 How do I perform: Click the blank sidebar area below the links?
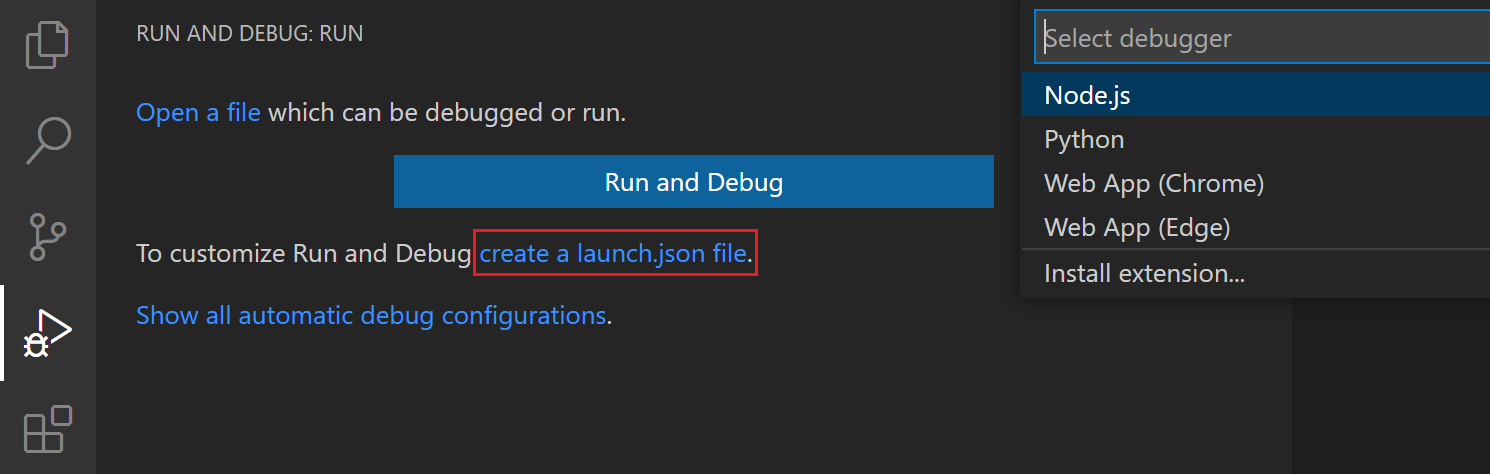600,410
